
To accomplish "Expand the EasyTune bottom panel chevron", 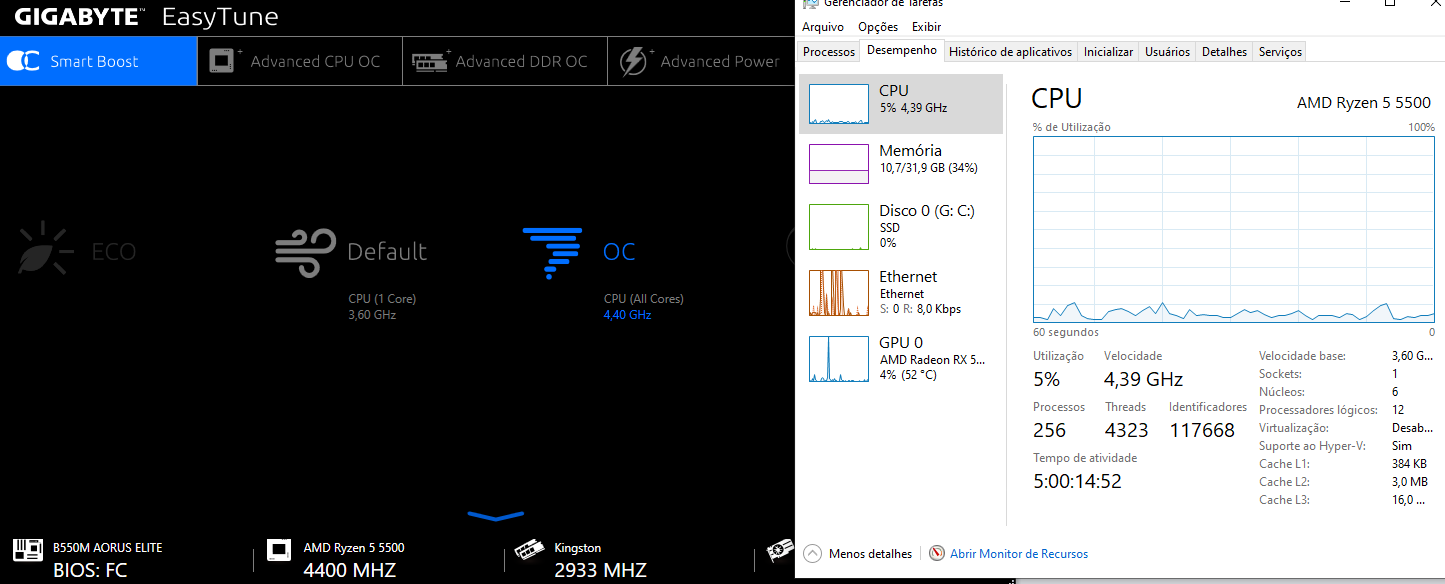I will tap(496, 516).
